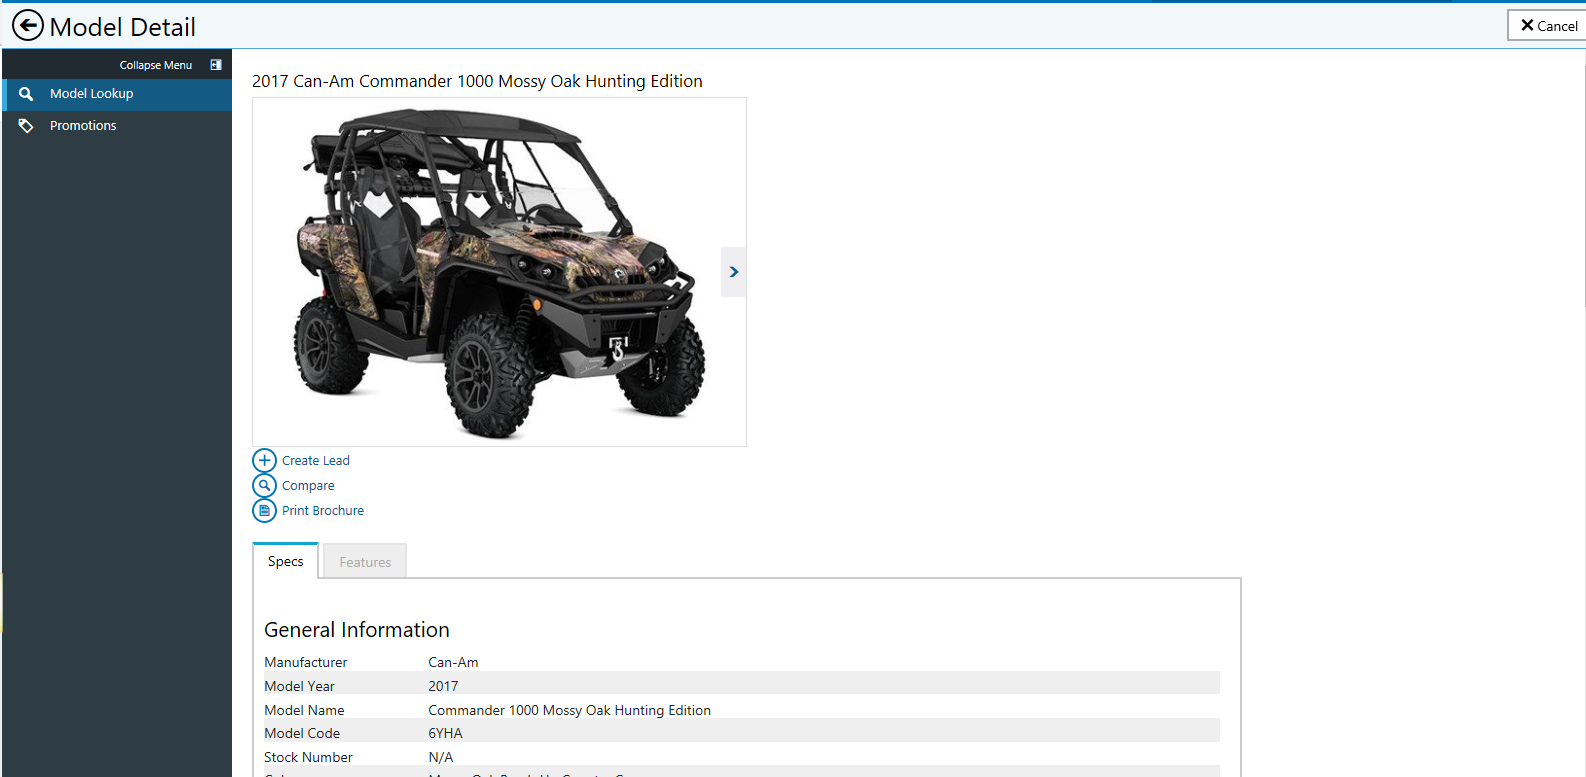The height and width of the screenshot is (777, 1586).
Task: Cancel the Model Detail view
Action: [1548, 26]
